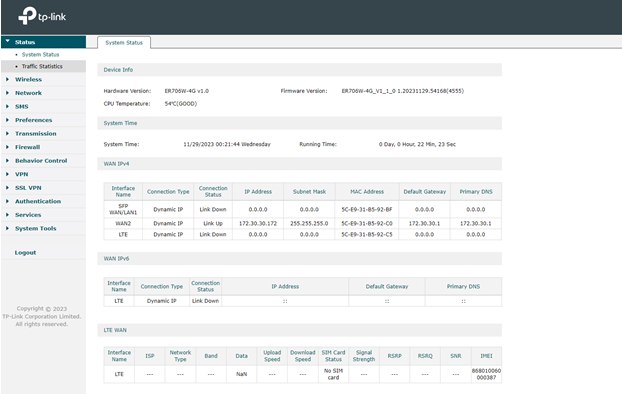Click CPU temperature value 54°C(GOOD)

180,104
